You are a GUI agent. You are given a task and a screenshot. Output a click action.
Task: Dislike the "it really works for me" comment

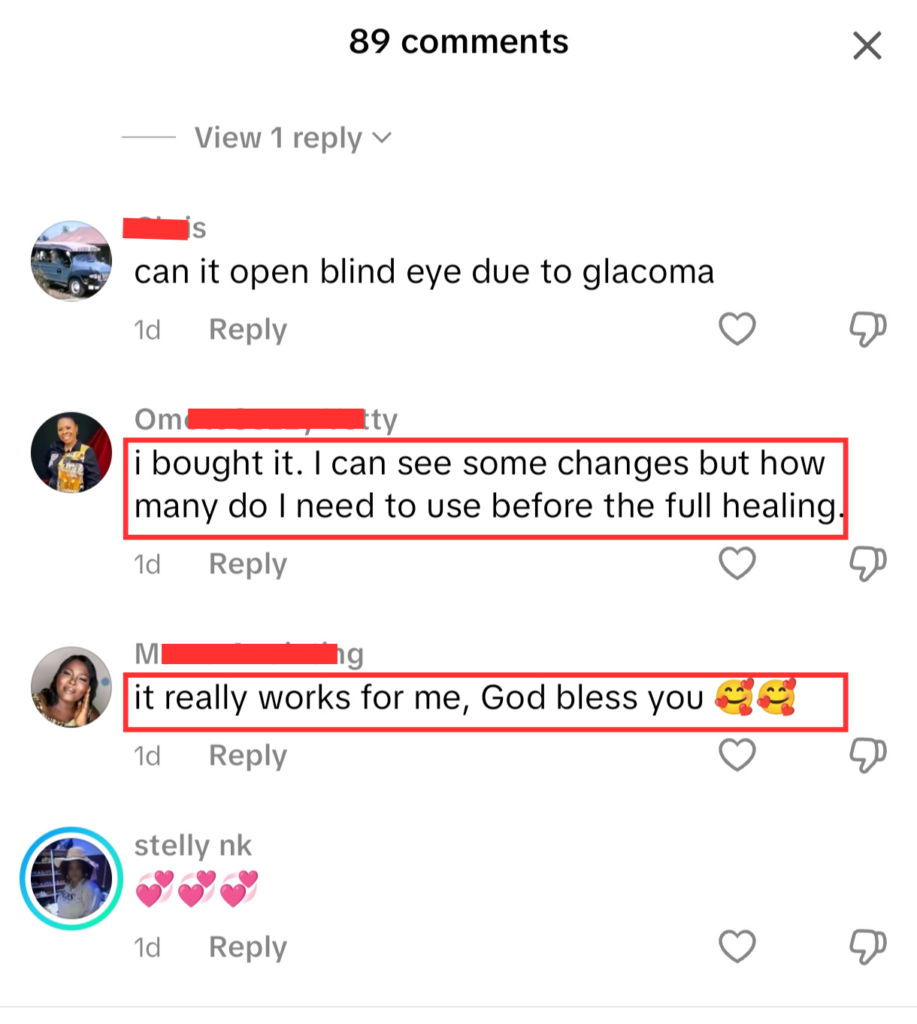tap(867, 756)
